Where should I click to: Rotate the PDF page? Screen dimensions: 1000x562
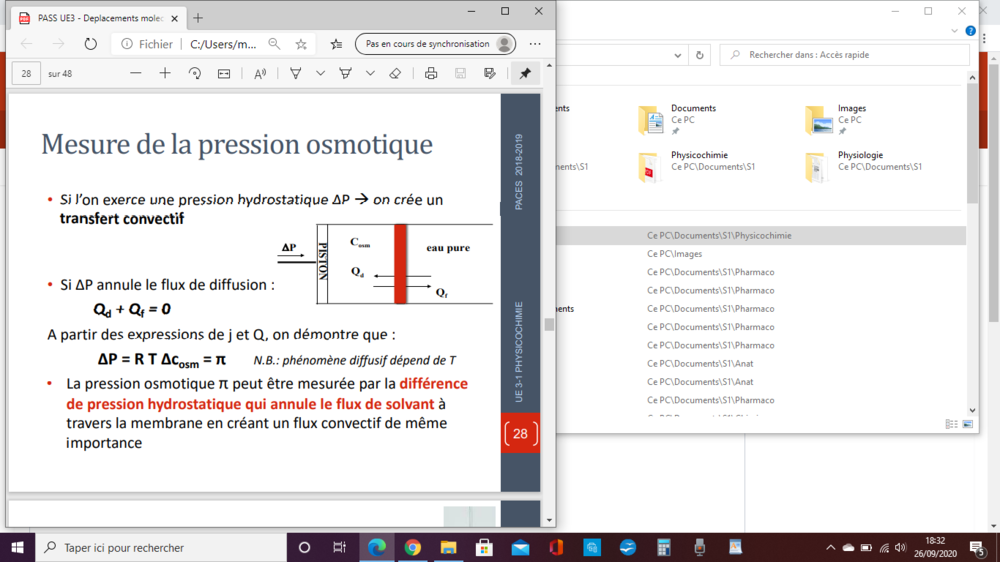click(195, 74)
